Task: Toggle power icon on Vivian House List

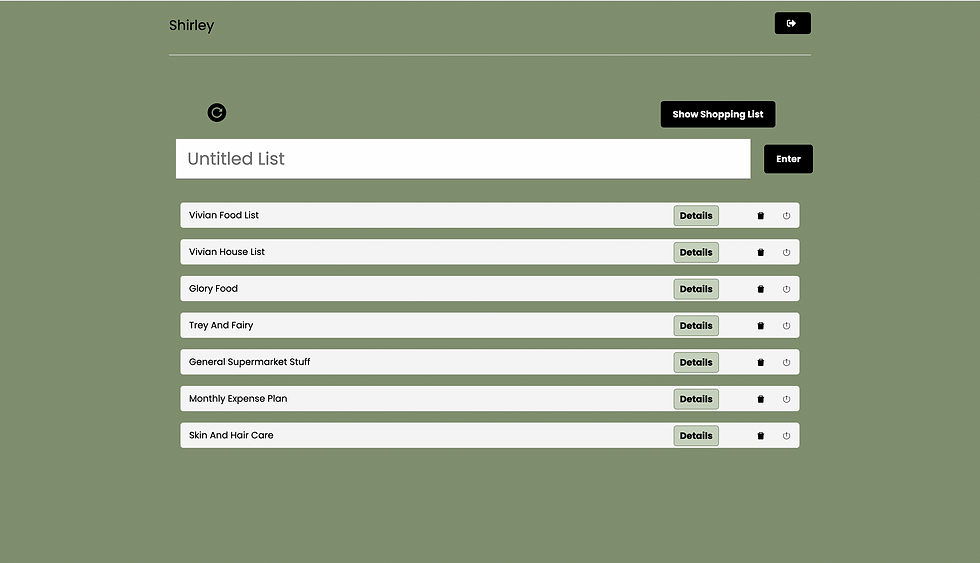Action: [x=786, y=252]
